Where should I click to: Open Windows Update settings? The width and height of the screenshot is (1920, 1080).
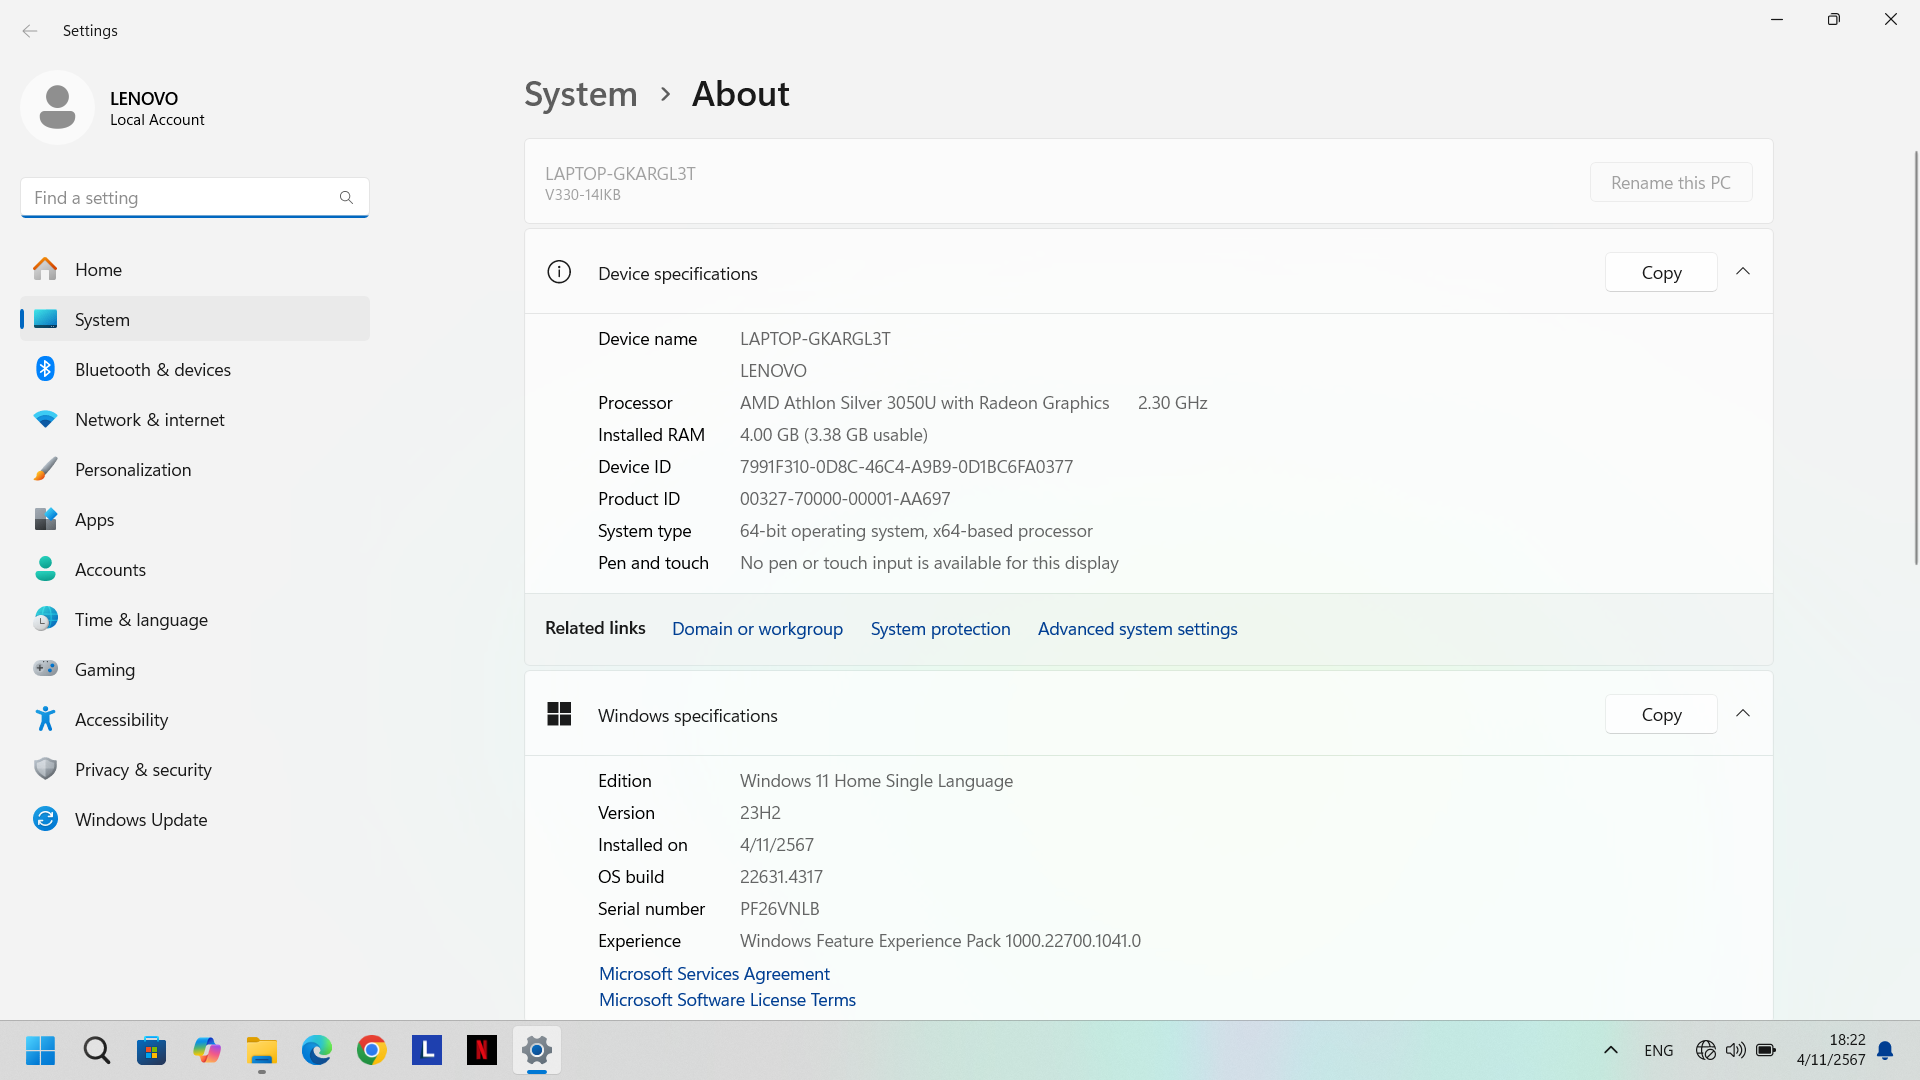tap(195, 819)
